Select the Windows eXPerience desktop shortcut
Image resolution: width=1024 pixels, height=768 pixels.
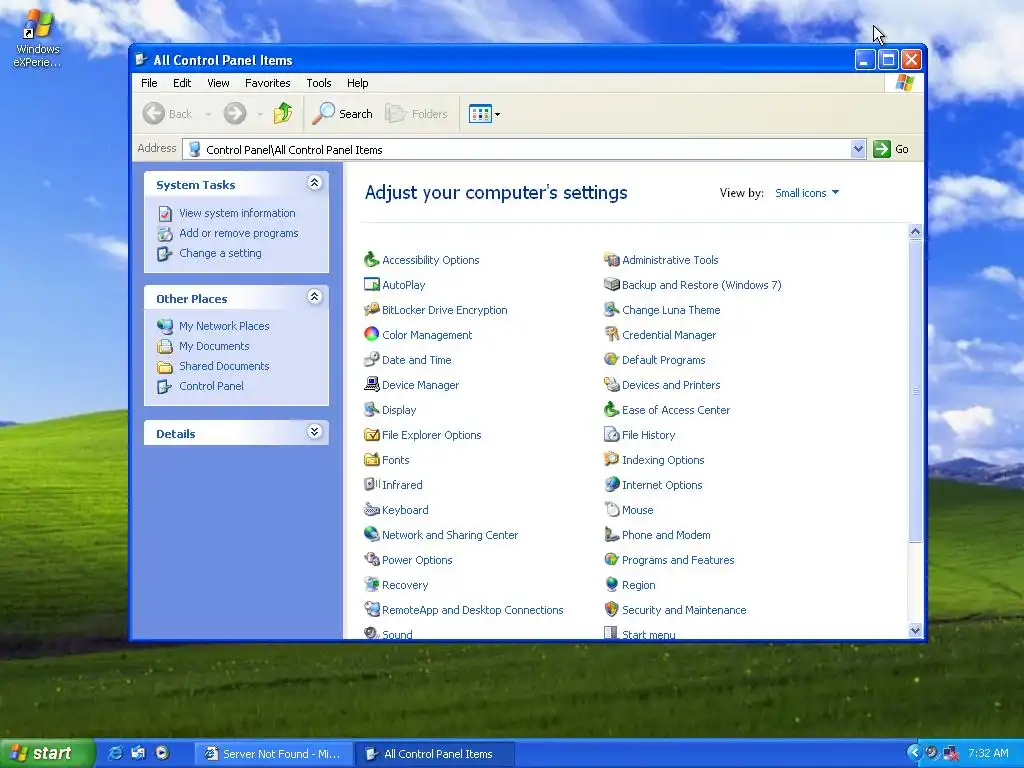[37, 37]
